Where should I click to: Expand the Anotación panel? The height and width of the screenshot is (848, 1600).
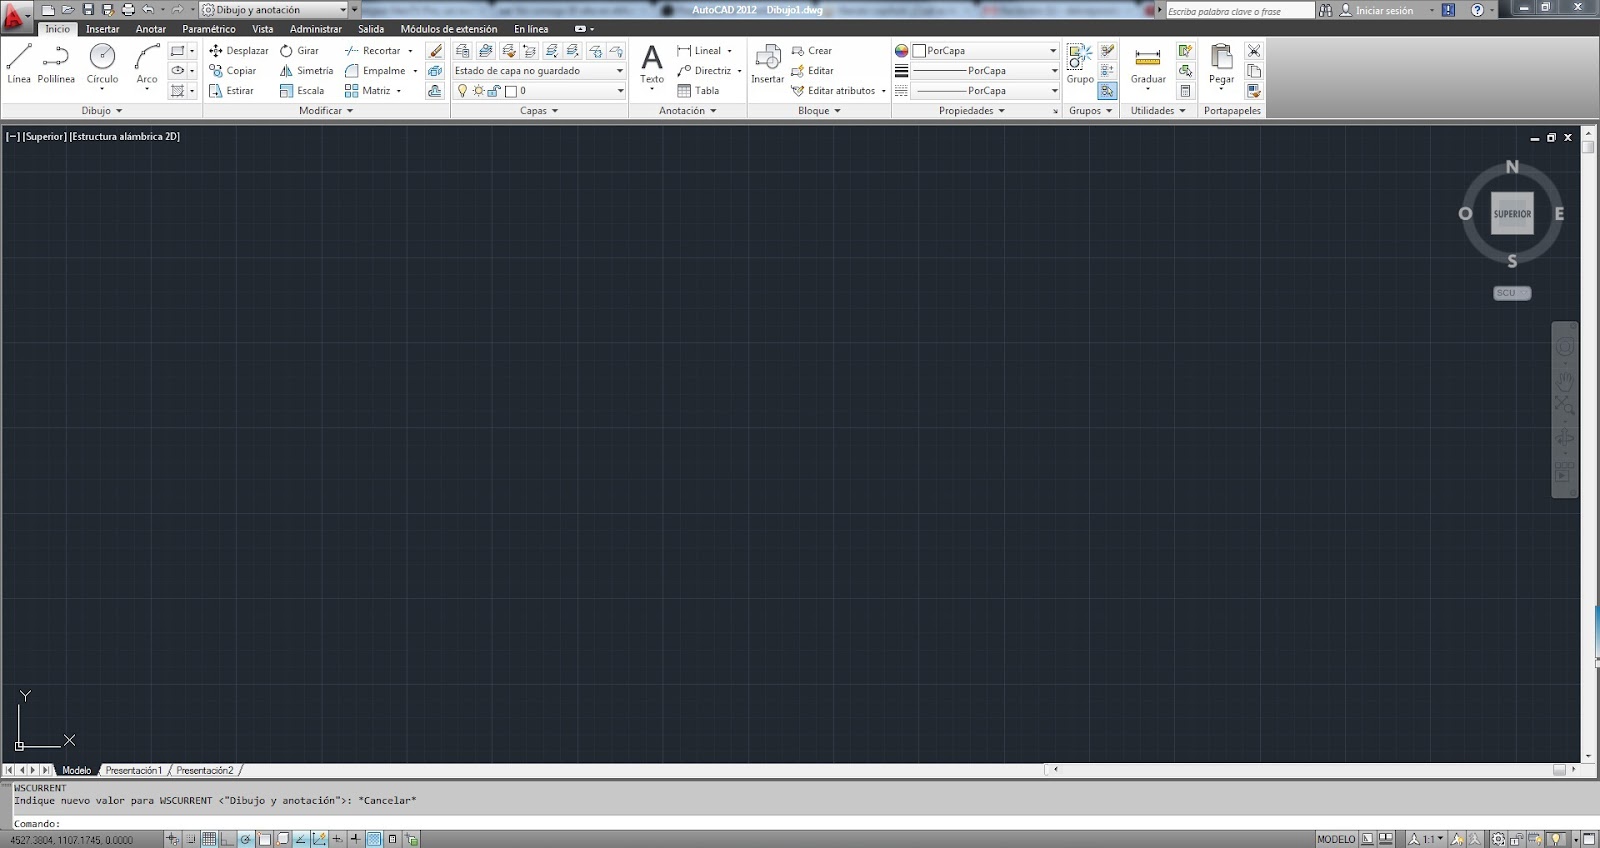coord(688,110)
